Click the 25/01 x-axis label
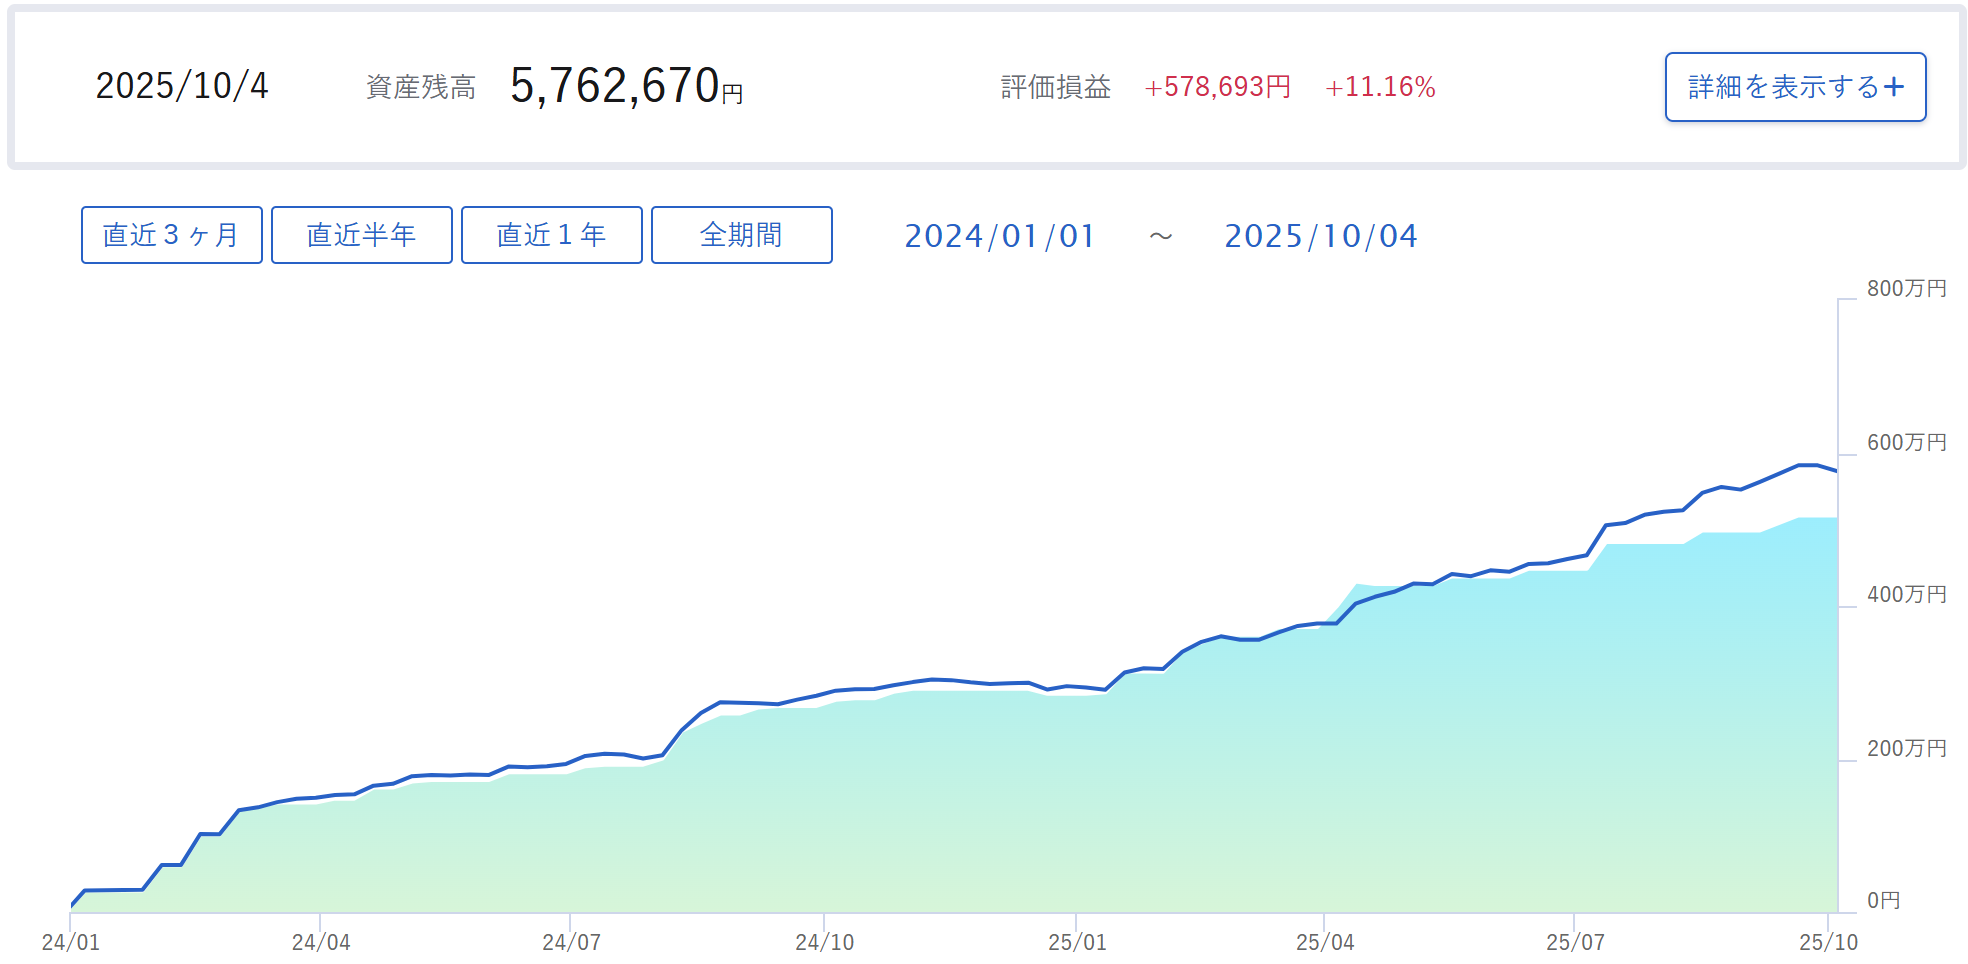 [x=1077, y=942]
